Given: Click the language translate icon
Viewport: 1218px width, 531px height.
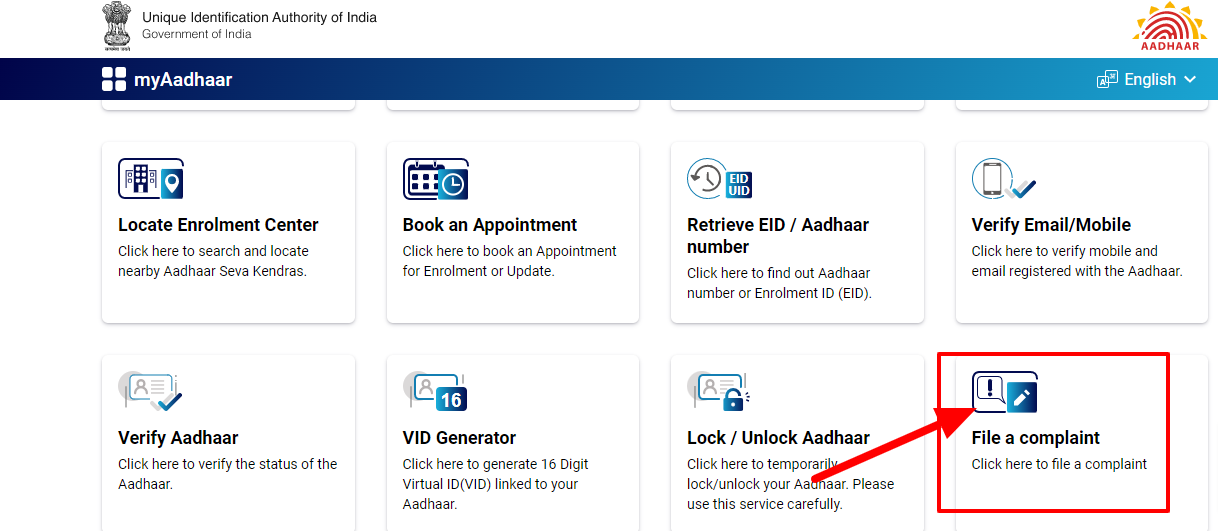Looking at the screenshot, I should point(1107,80).
